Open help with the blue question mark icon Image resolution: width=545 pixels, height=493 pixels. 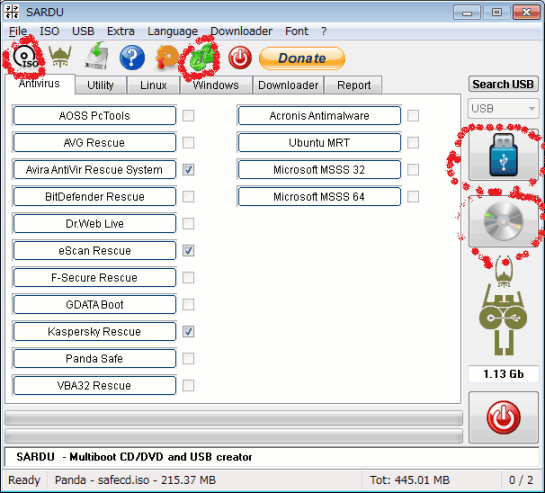pyautogui.click(x=132, y=57)
